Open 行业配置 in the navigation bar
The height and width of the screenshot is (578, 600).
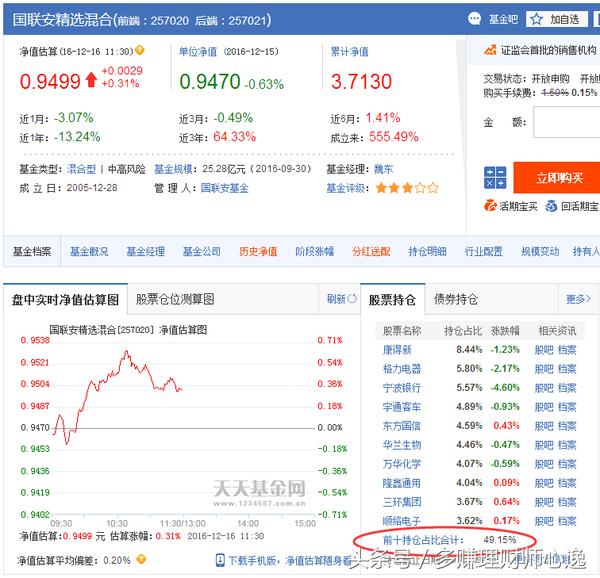(x=483, y=251)
